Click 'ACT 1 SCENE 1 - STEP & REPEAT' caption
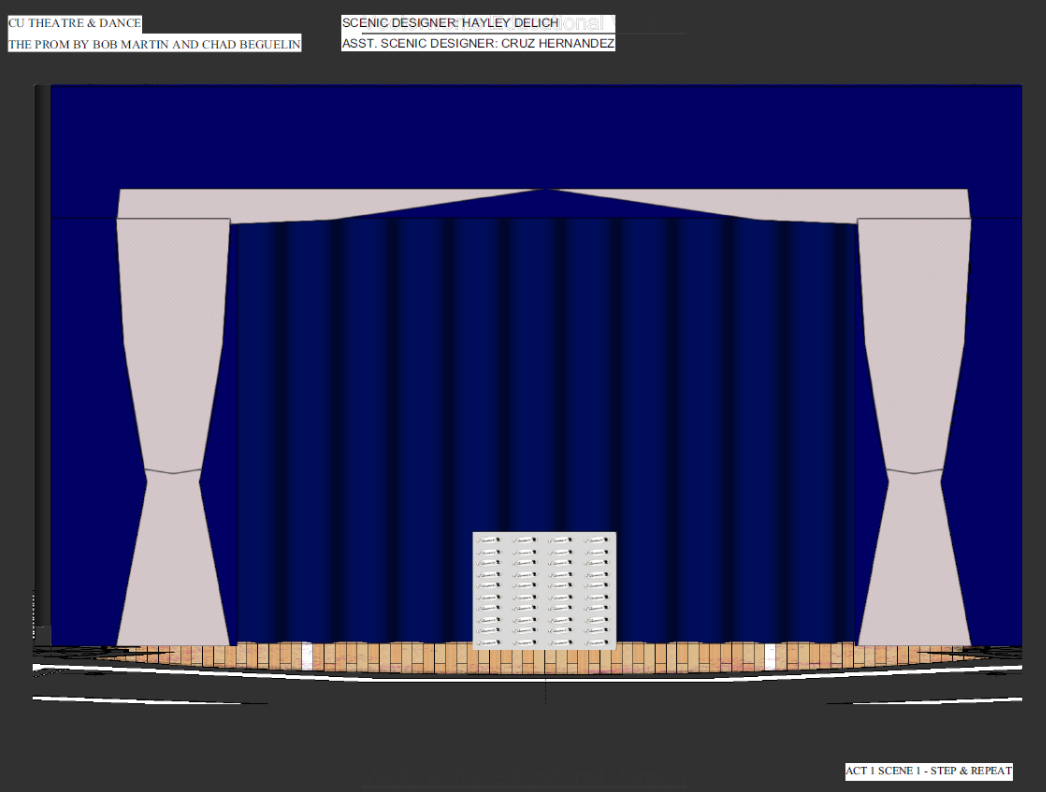 [x=929, y=771]
